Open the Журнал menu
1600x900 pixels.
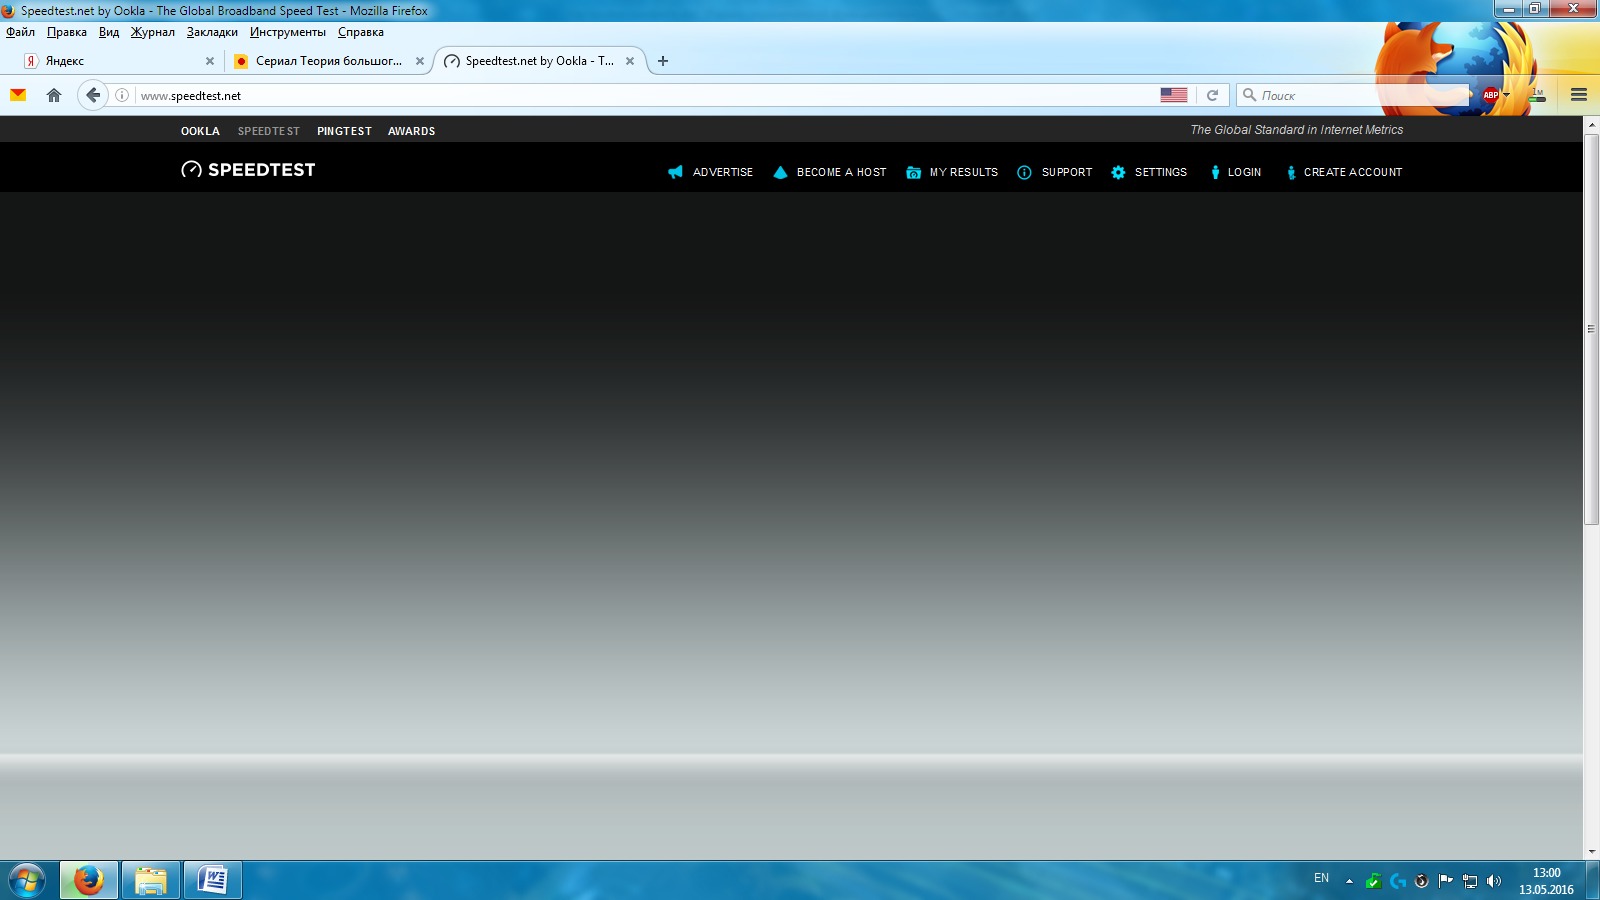(x=153, y=32)
